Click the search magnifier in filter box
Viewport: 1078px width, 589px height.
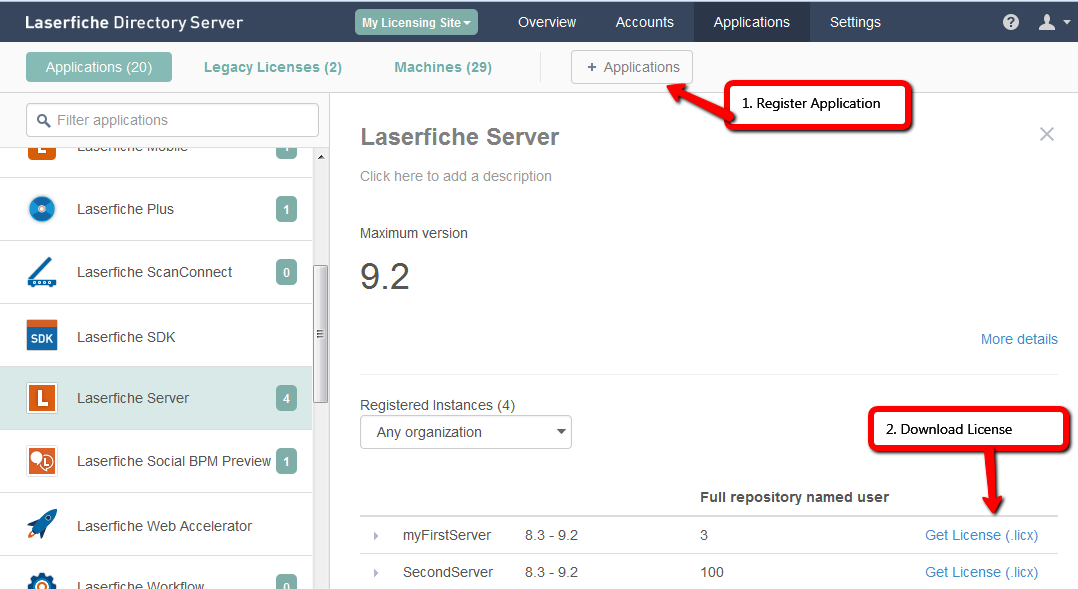pyautogui.click(x=43, y=120)
